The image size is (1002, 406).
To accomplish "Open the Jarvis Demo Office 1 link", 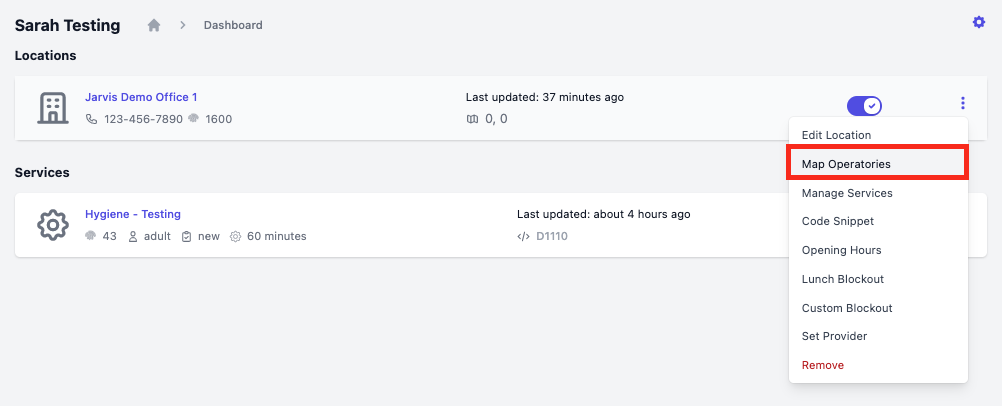I will click(x=141, y=97).
